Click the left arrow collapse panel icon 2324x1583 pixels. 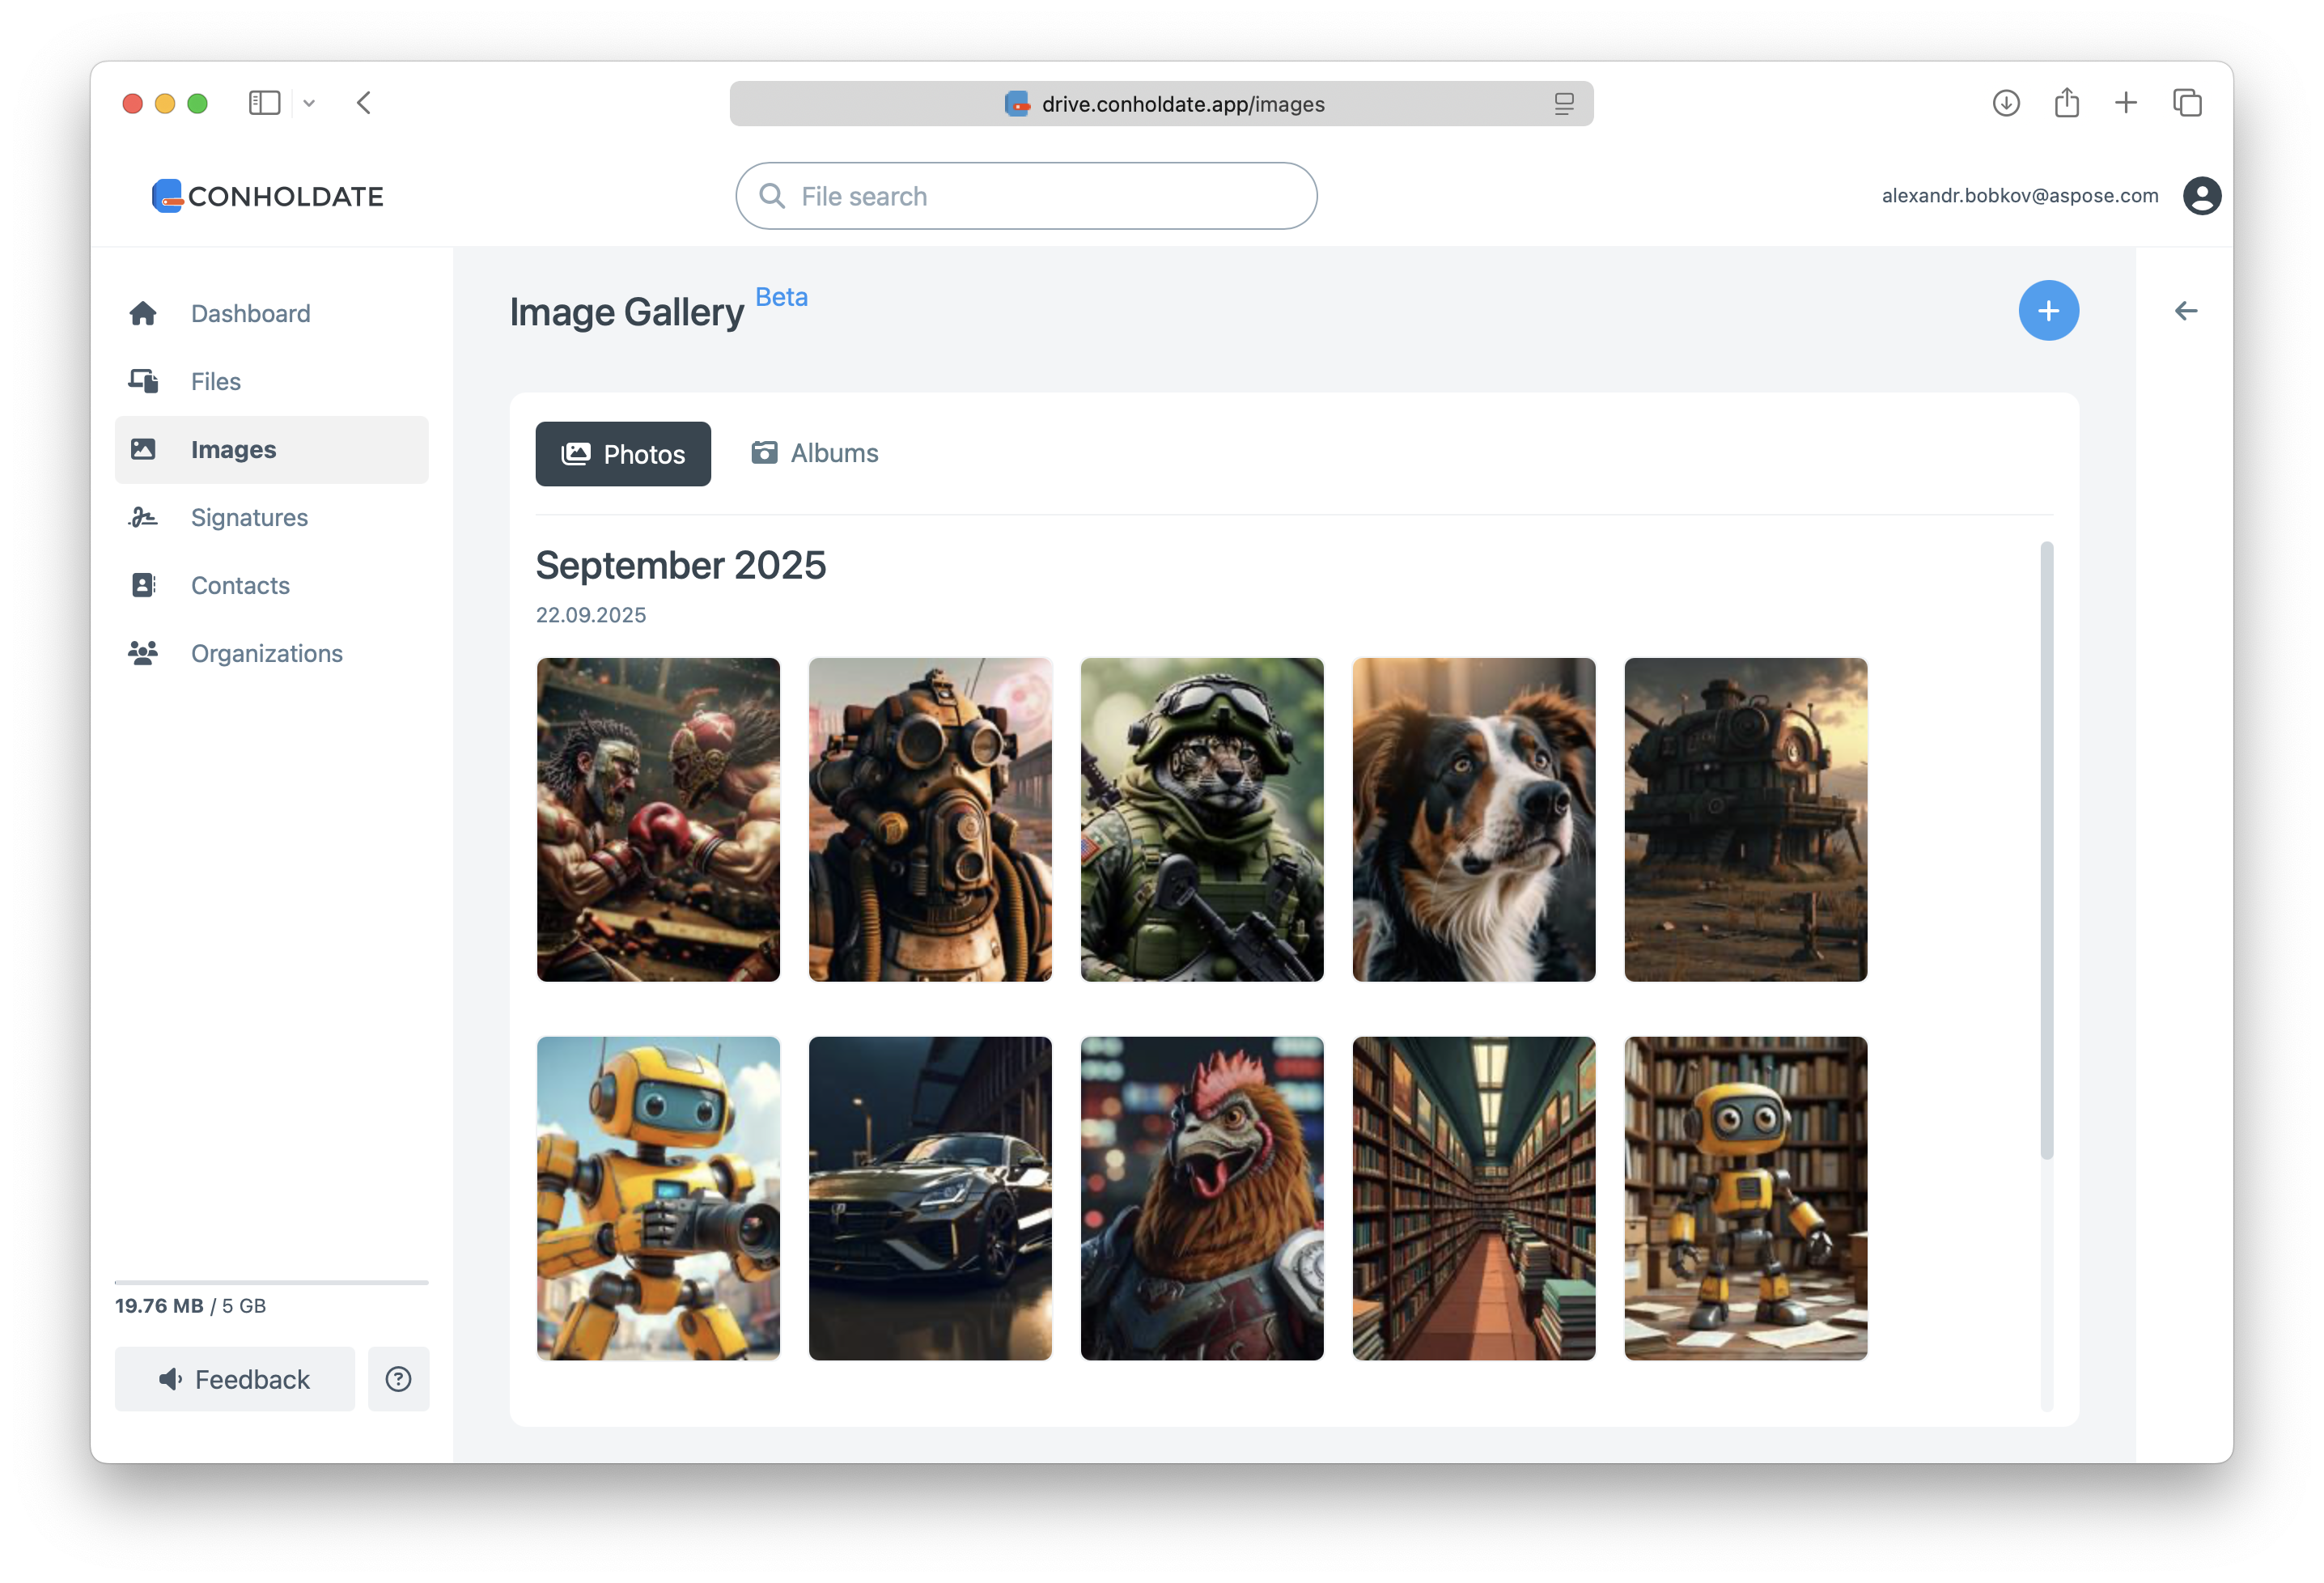[2185, 311]
